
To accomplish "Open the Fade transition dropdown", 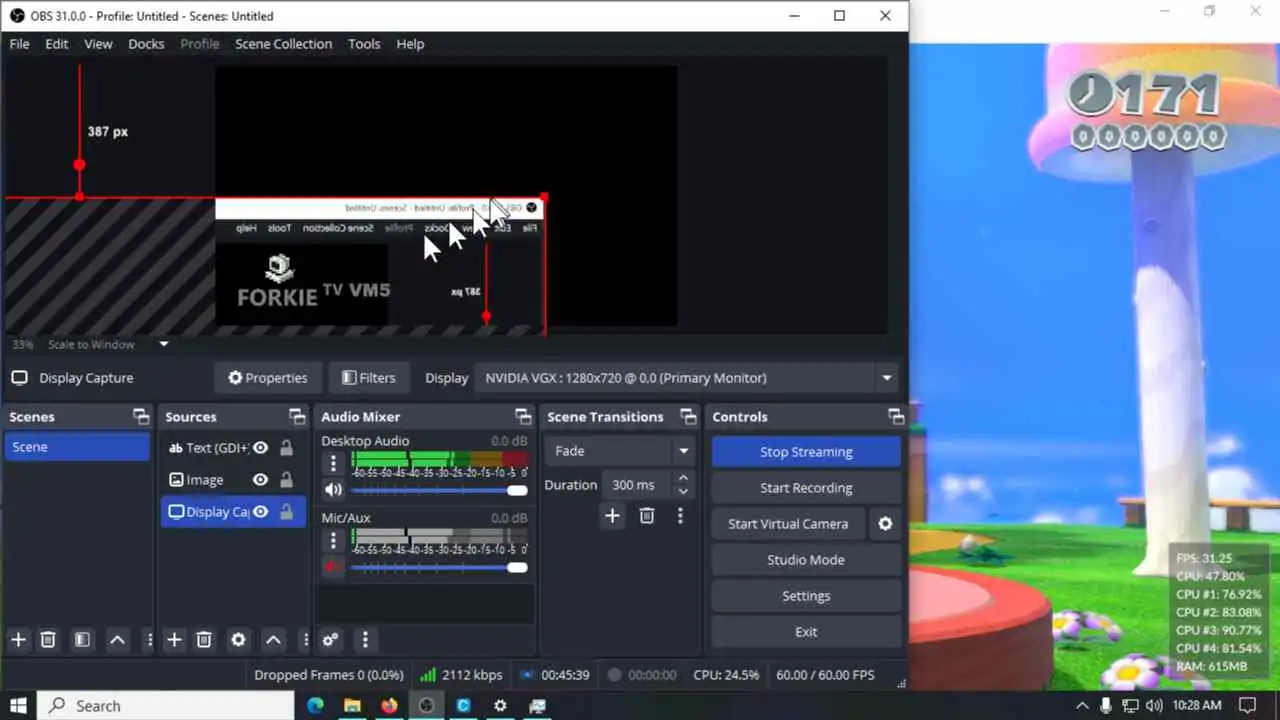I will click(x=619, y=451).
